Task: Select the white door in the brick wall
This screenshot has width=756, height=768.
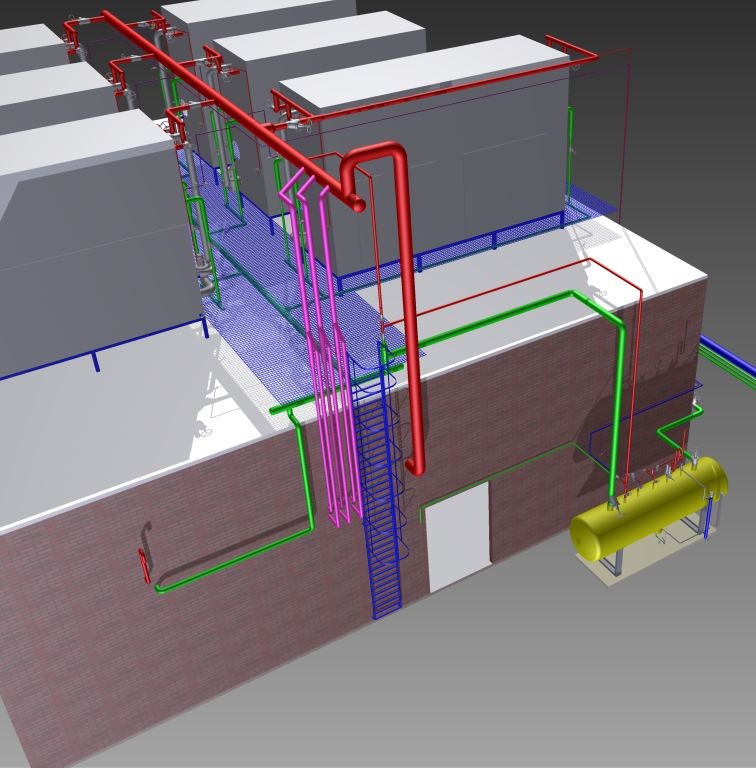Action: pyautogui.click(x=458, y=538)
